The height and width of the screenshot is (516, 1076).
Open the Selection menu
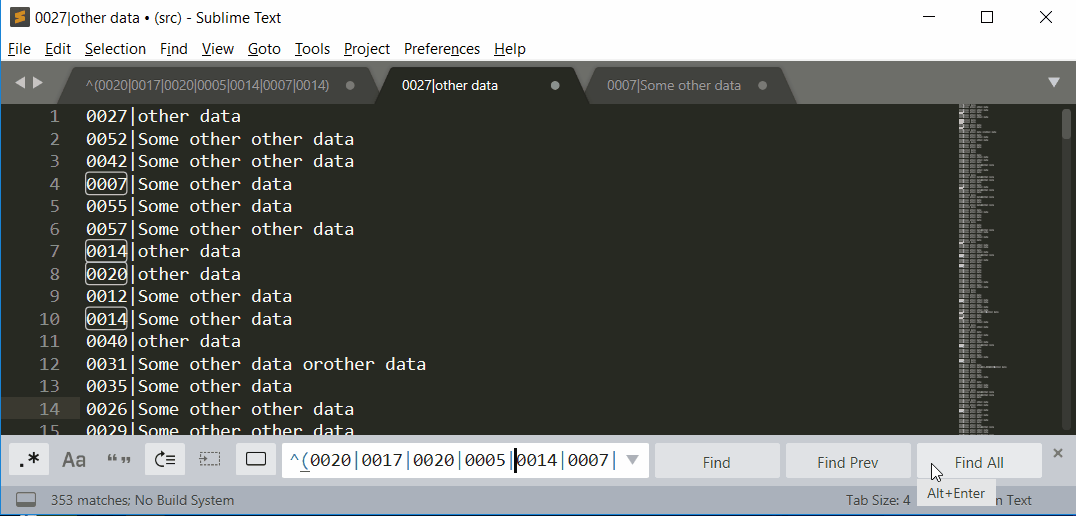(x=115, y=49)
